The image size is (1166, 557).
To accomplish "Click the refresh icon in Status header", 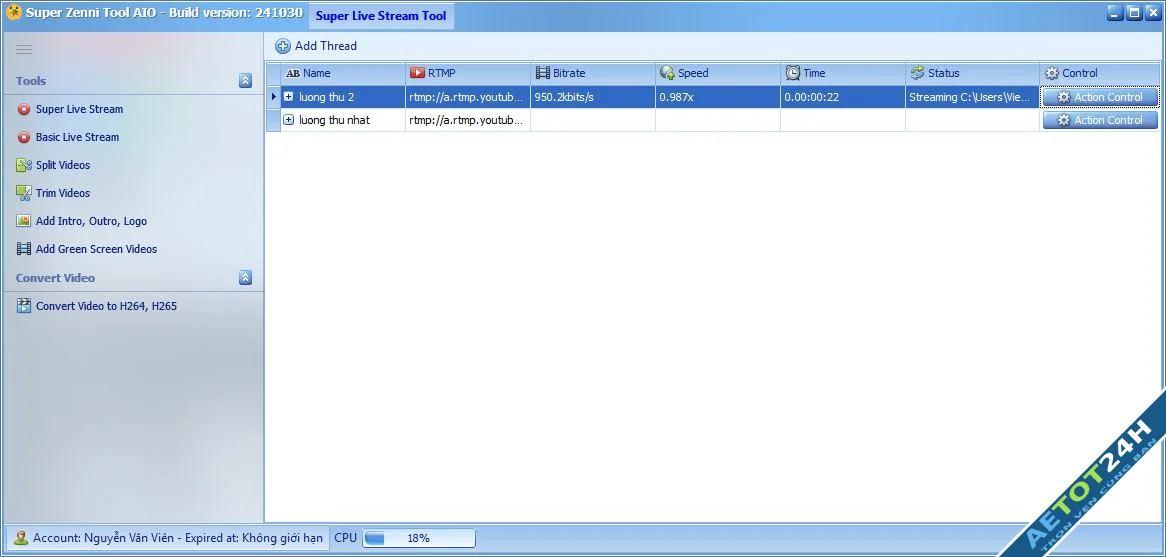I will coord(917,73).
